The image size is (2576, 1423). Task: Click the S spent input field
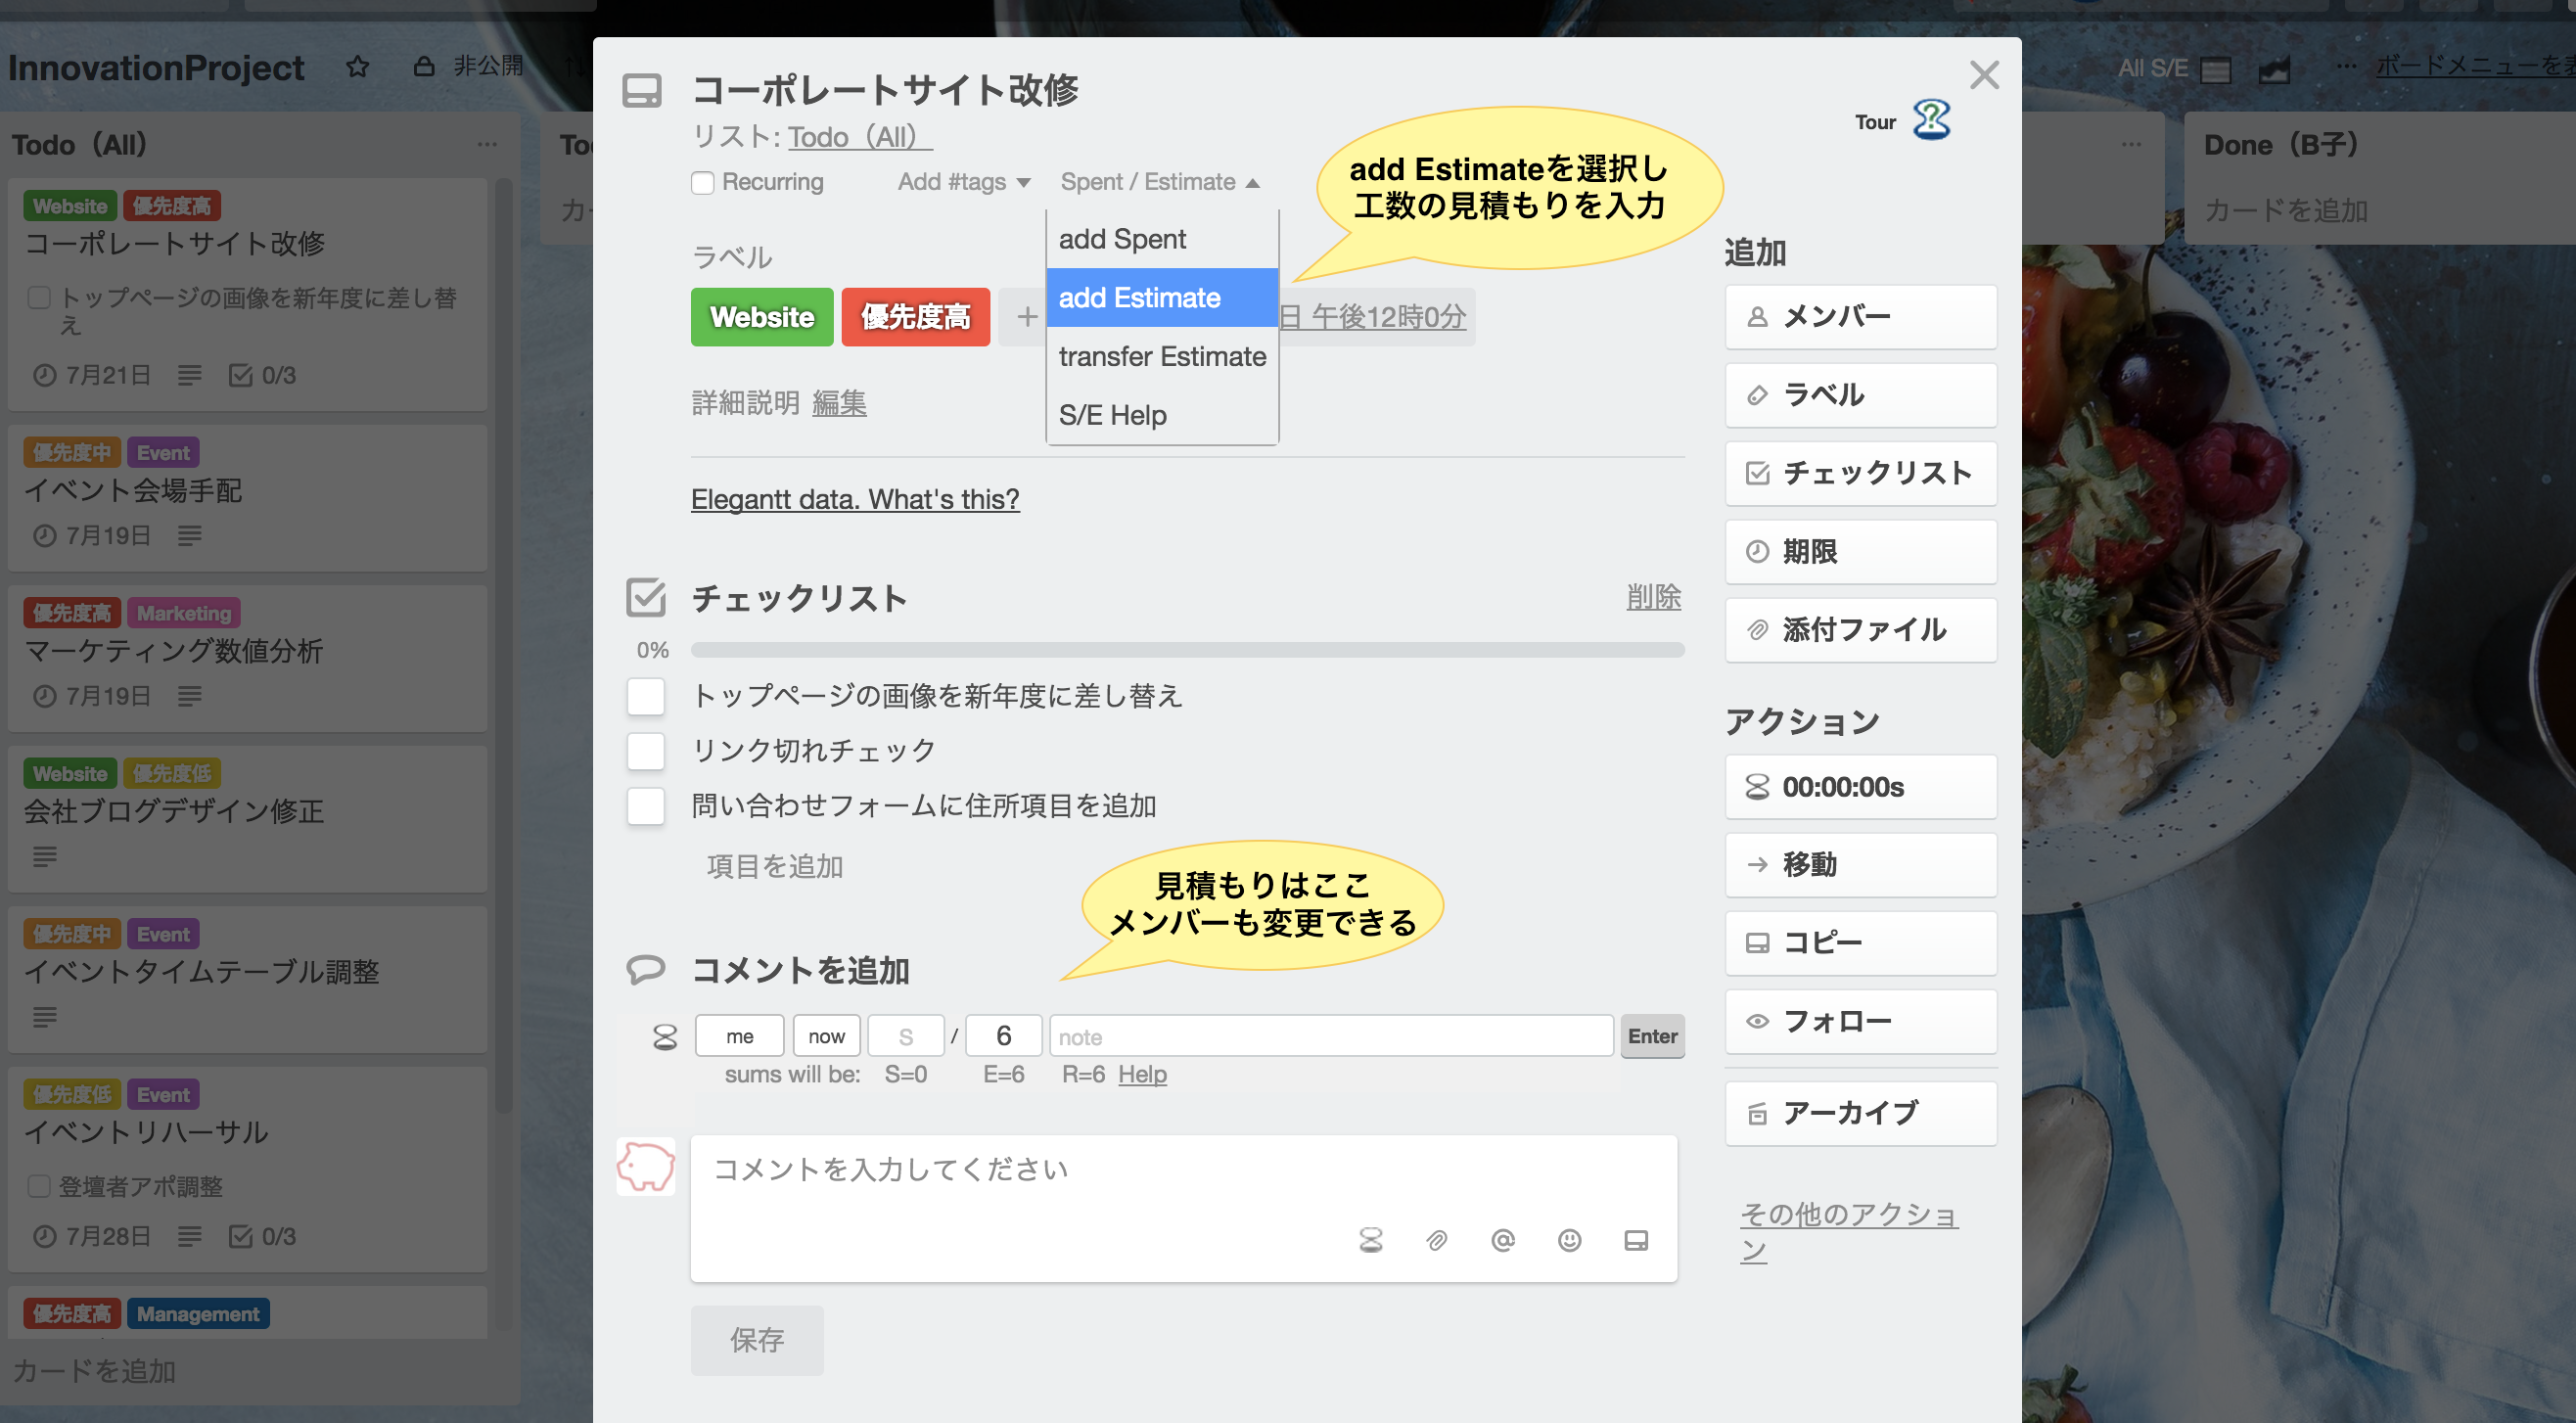click(906, 1037)
